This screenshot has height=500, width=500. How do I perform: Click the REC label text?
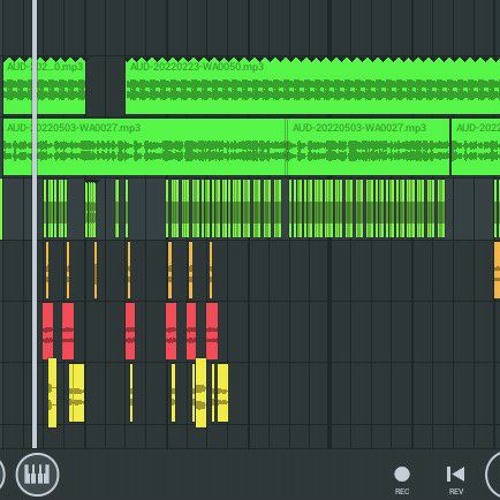402,491
